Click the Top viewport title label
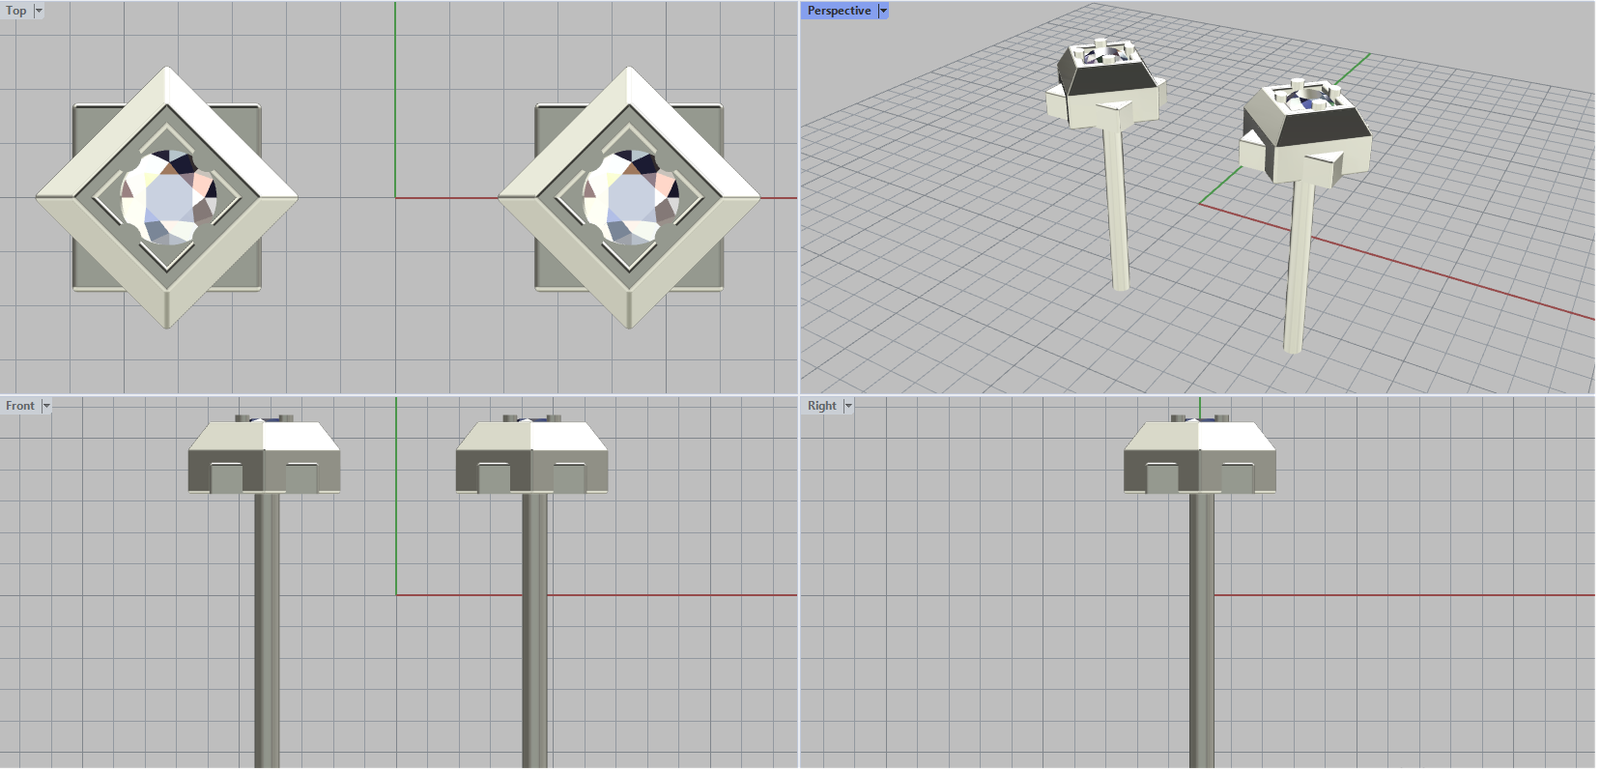Screen dimensions: 1600x772 pos(16,11)
